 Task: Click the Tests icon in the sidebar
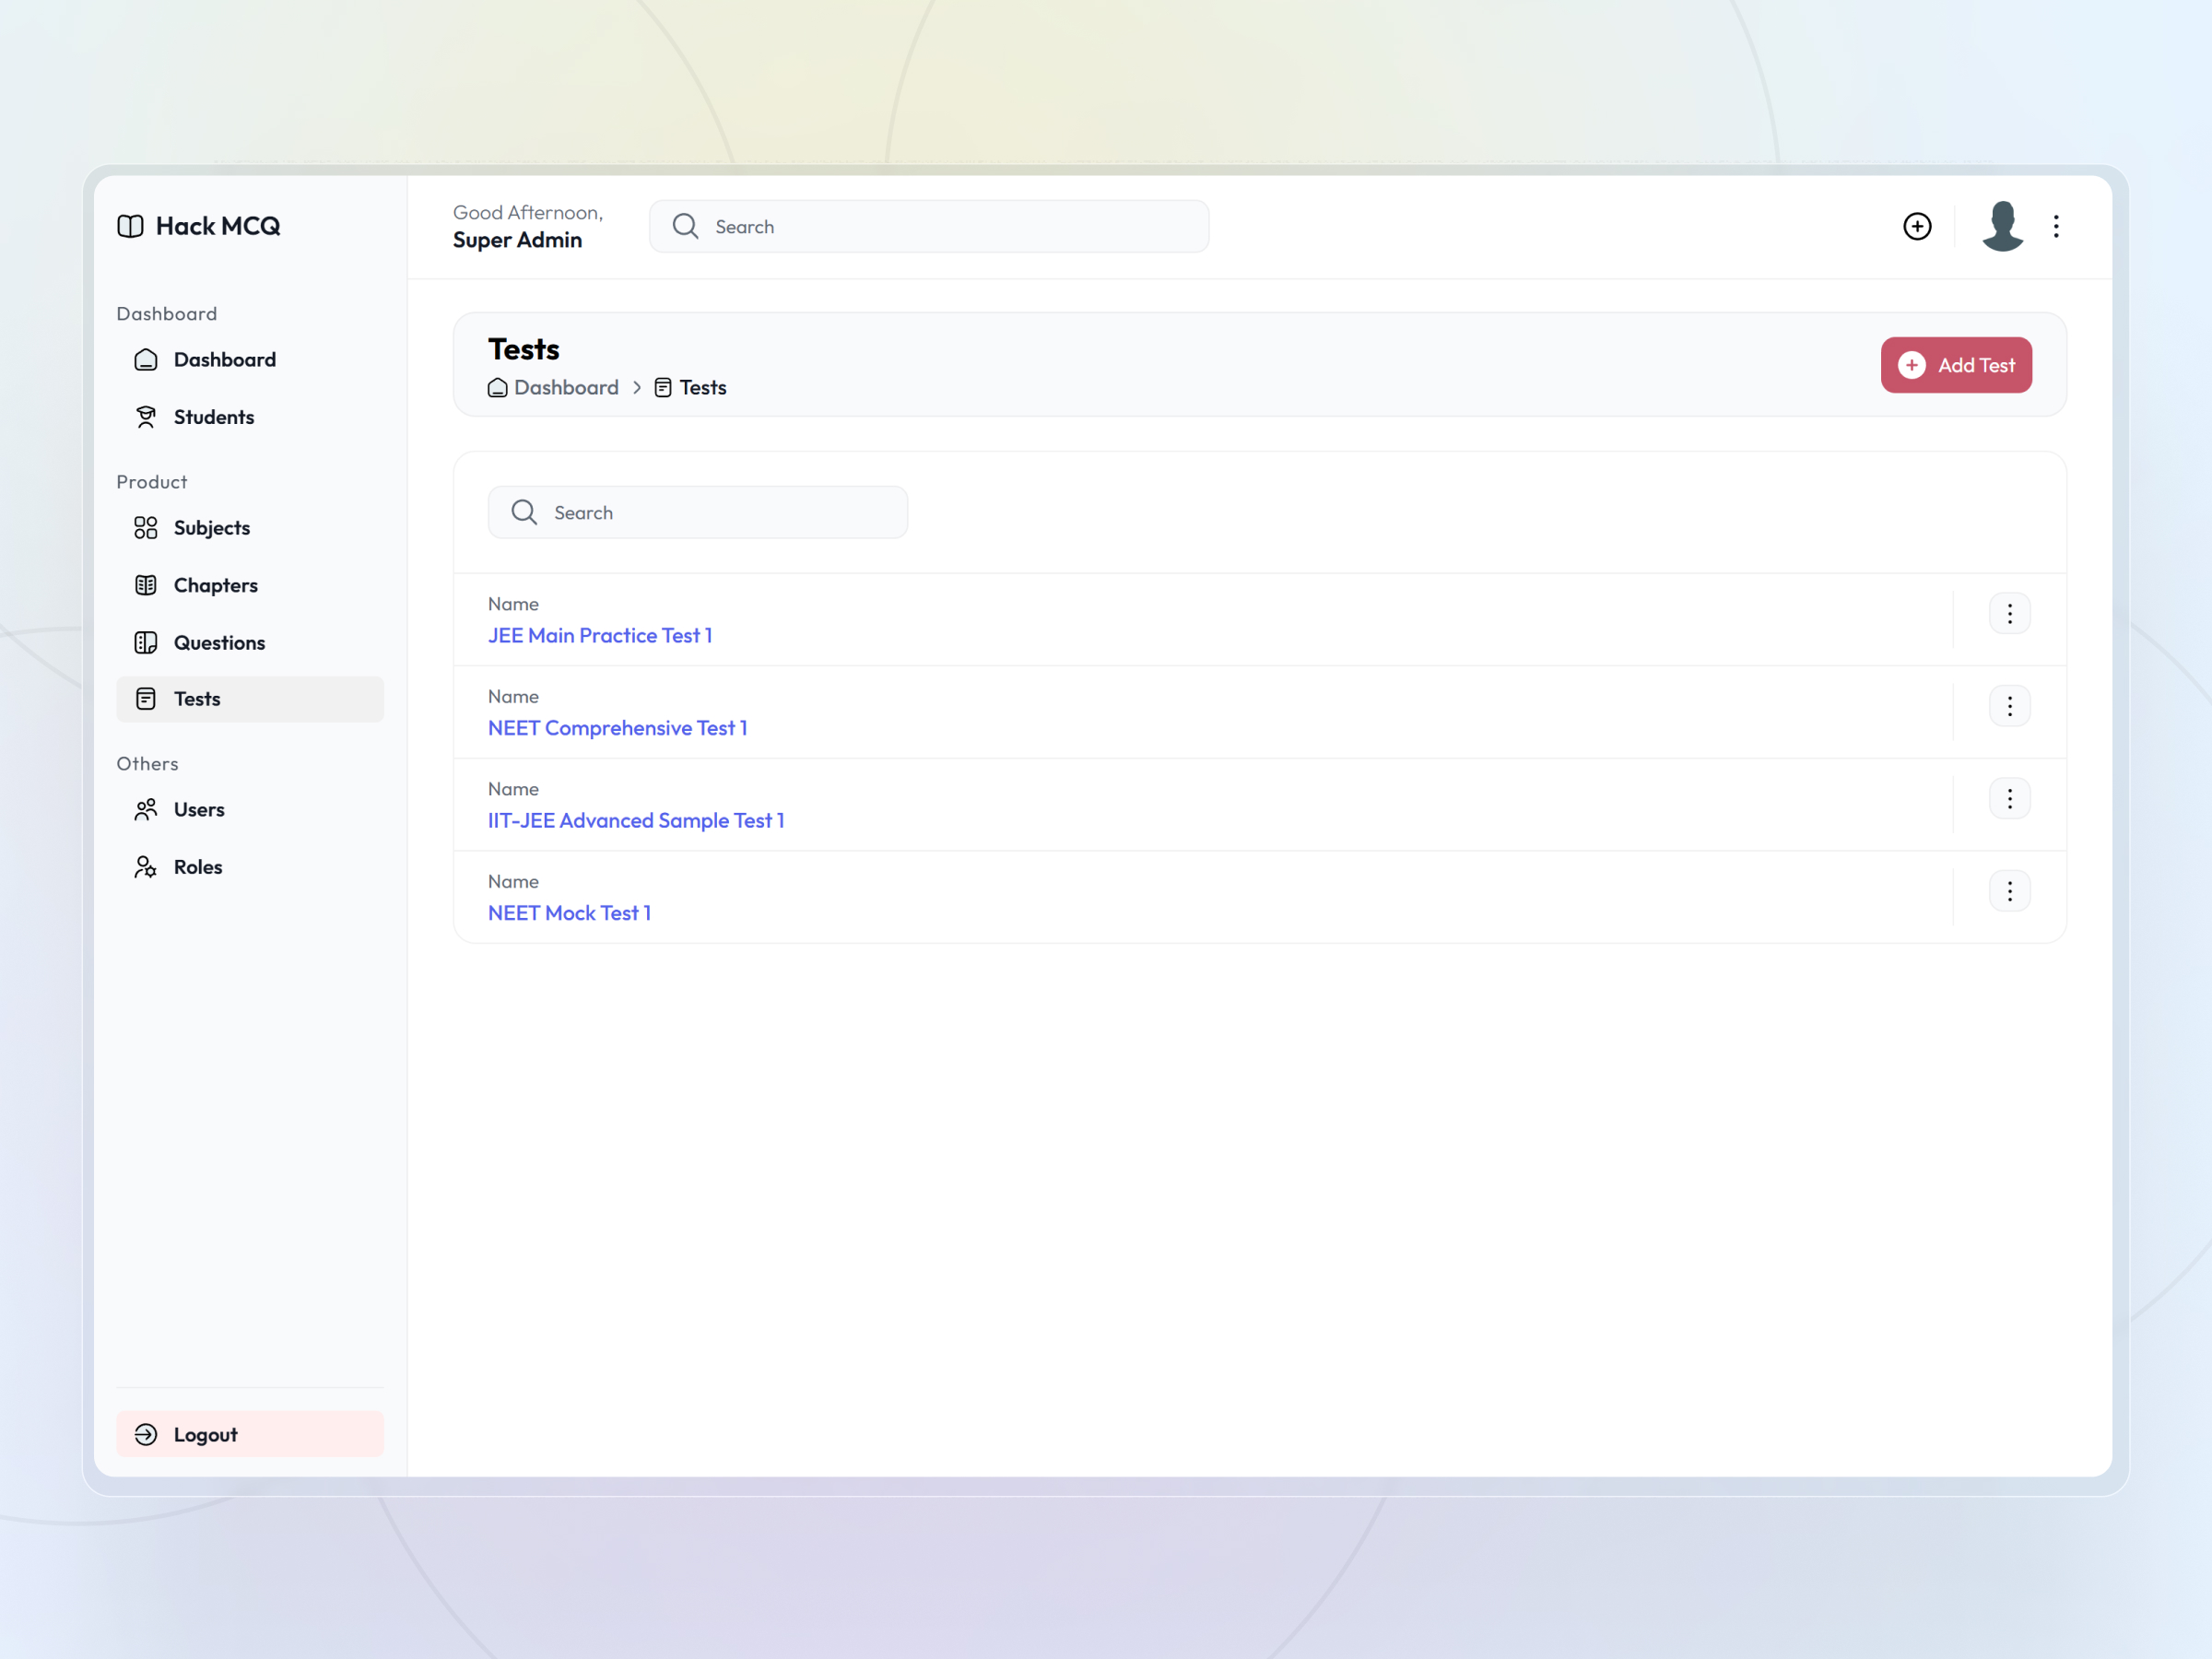pyautogui.click(x=146, y=699)
